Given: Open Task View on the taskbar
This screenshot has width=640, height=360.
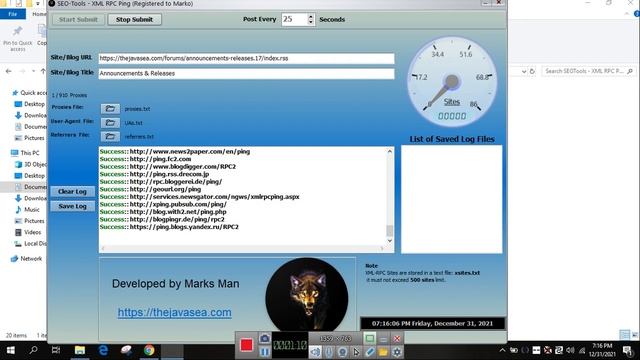Looking at the screenshot, I should pyautogui.click(x=56, y=350).
